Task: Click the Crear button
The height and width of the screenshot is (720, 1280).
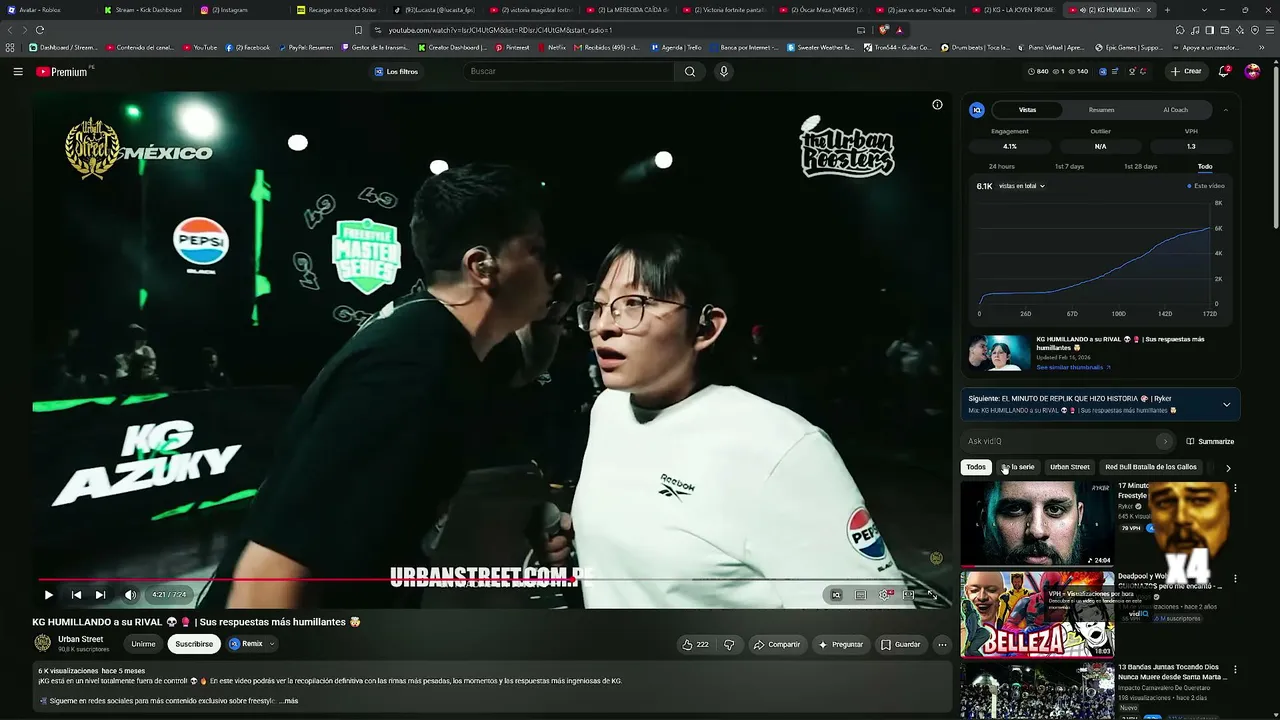Action: pyautogui.click(x=1187, y=72)
